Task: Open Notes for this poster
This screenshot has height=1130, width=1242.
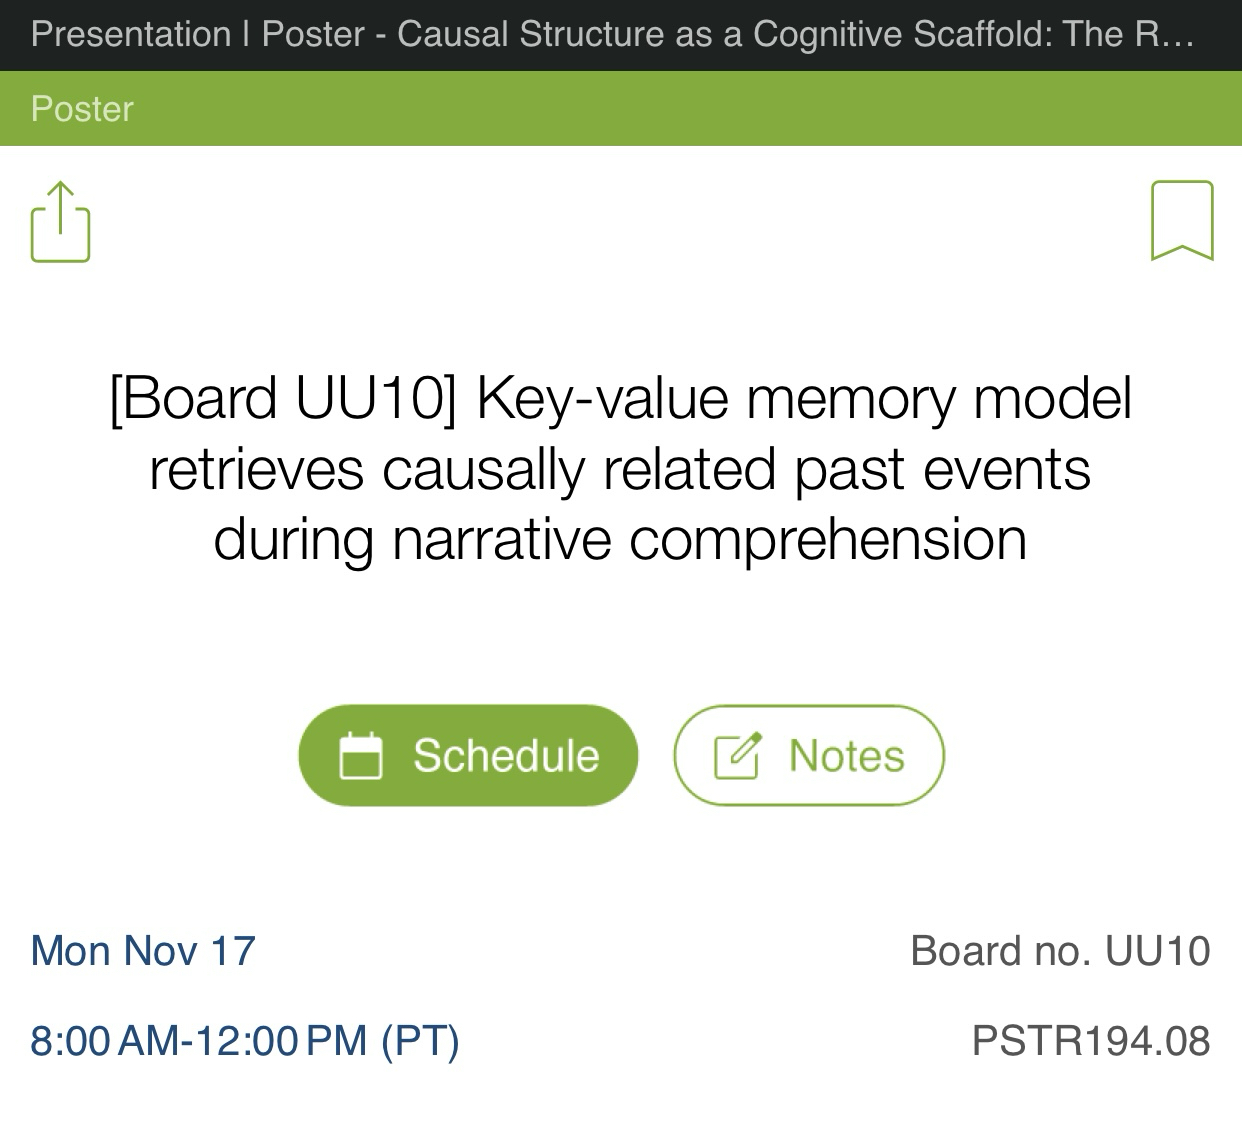Action: (x=809, y=756)
